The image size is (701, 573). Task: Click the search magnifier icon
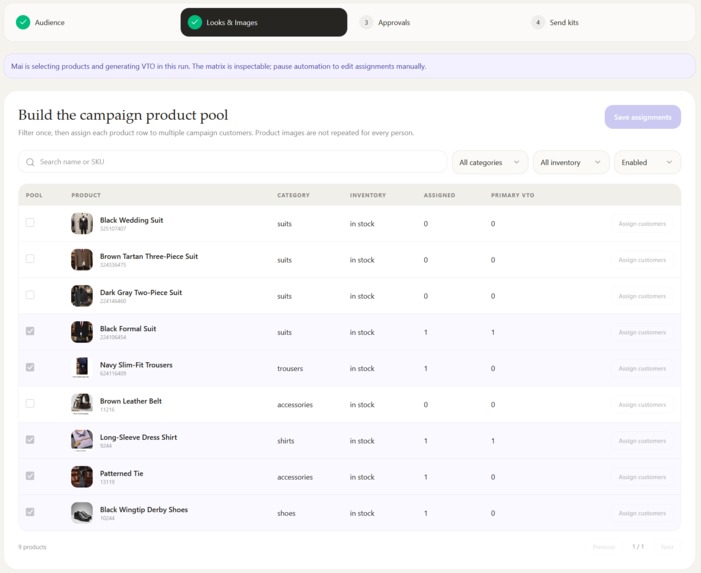[30, 162]
